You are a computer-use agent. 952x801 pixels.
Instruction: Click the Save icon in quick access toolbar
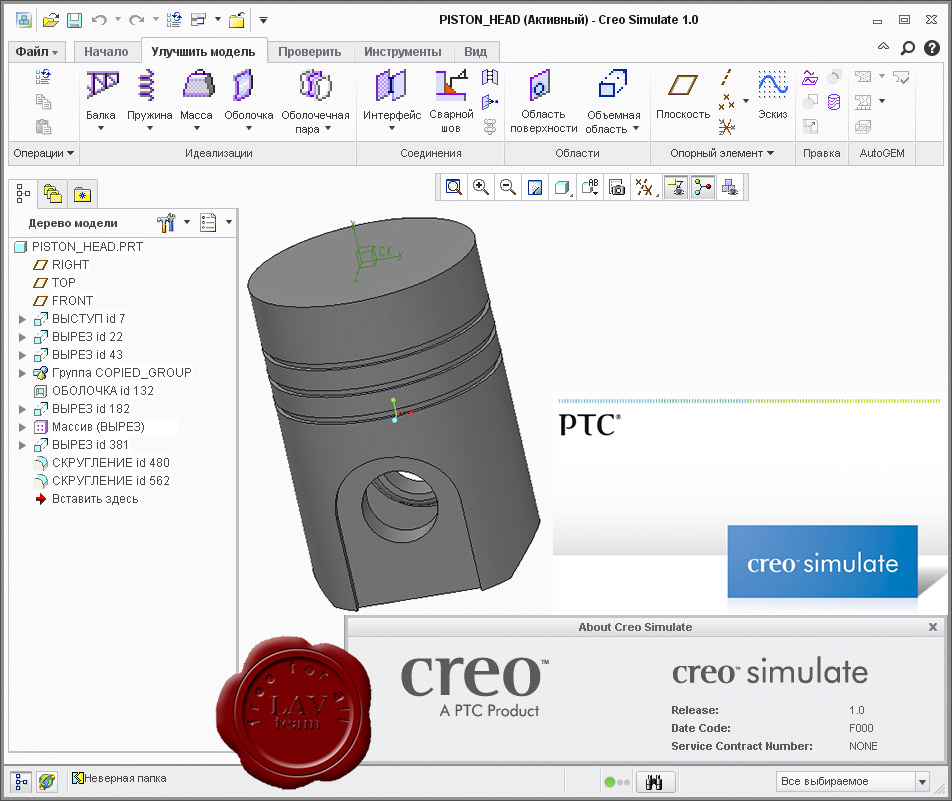point(74,20)
